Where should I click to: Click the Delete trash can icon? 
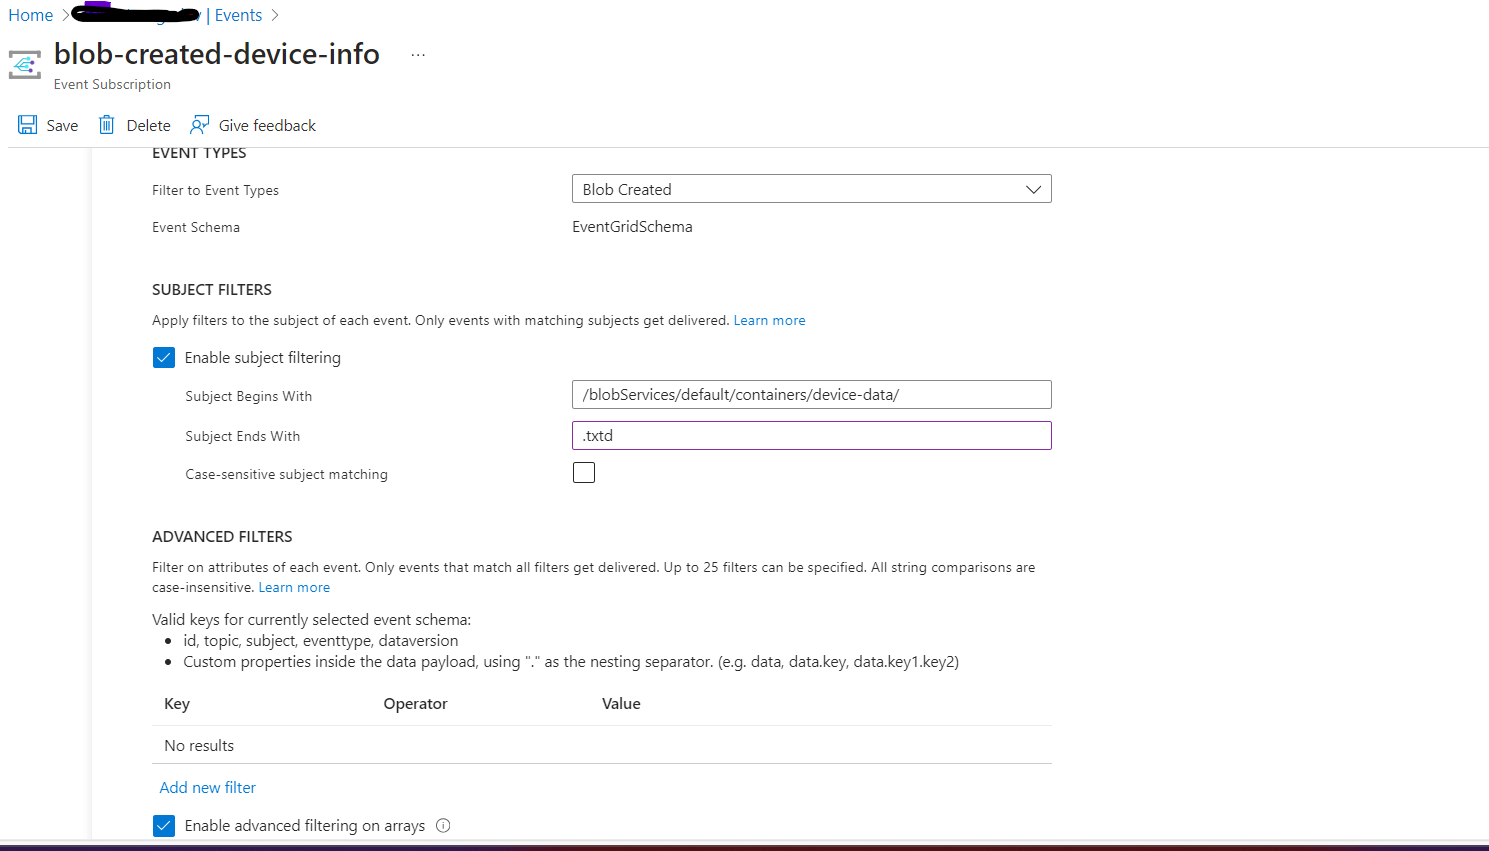[x=106, y=125]
